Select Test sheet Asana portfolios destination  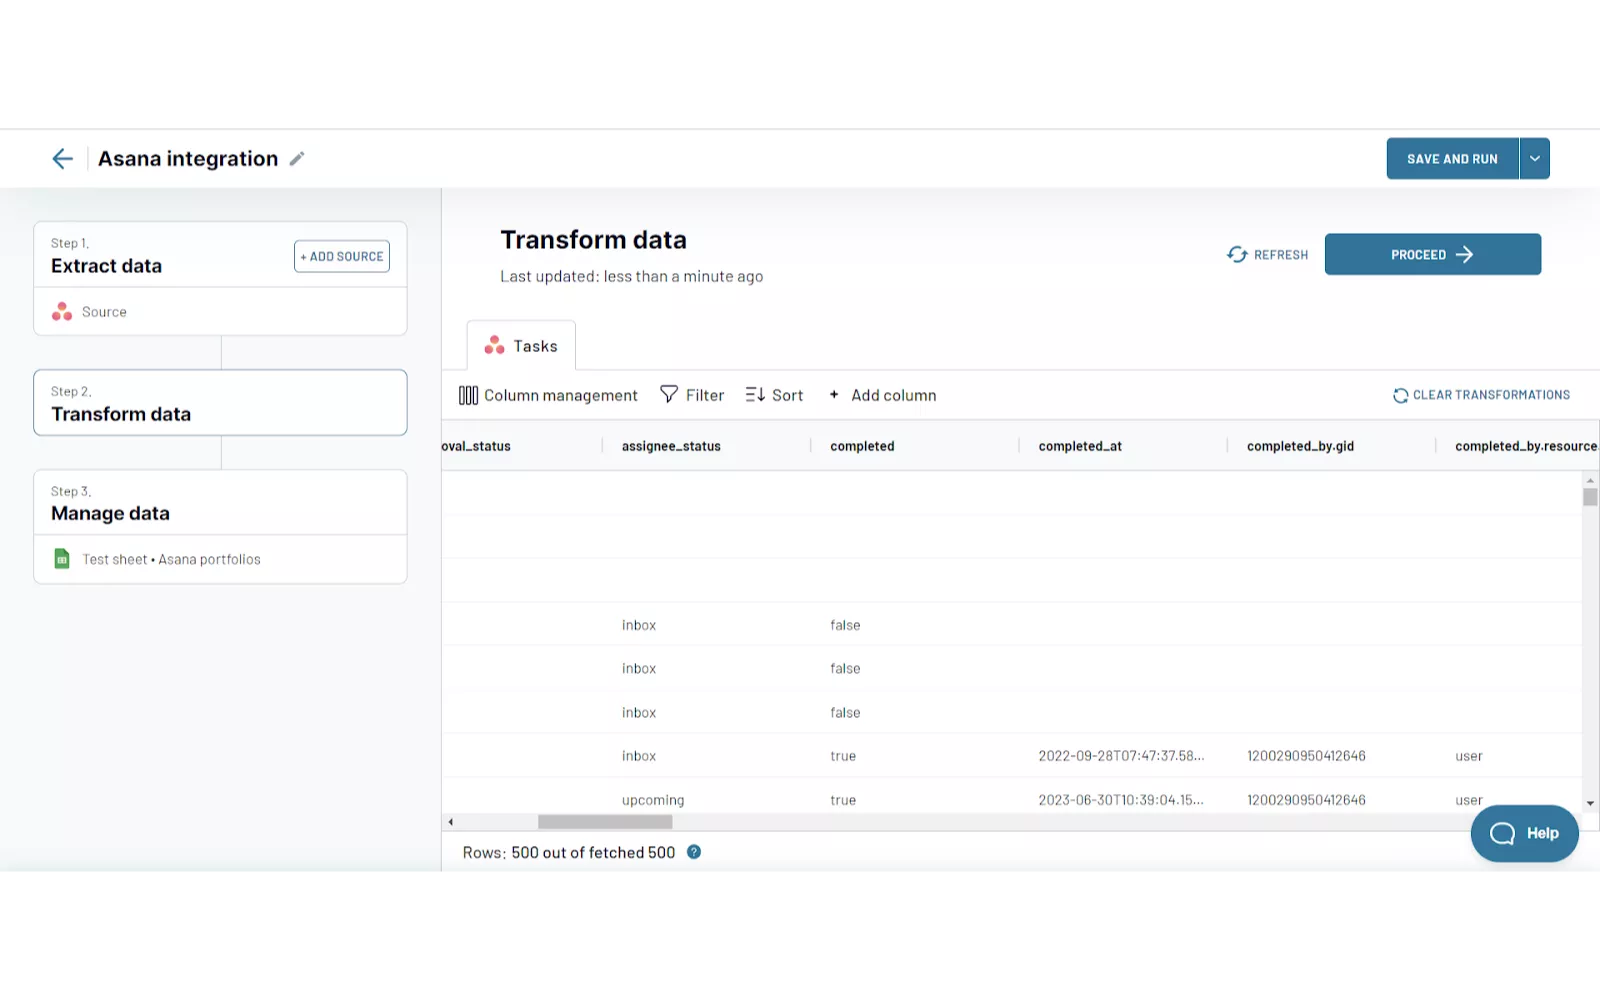(171, 560)
